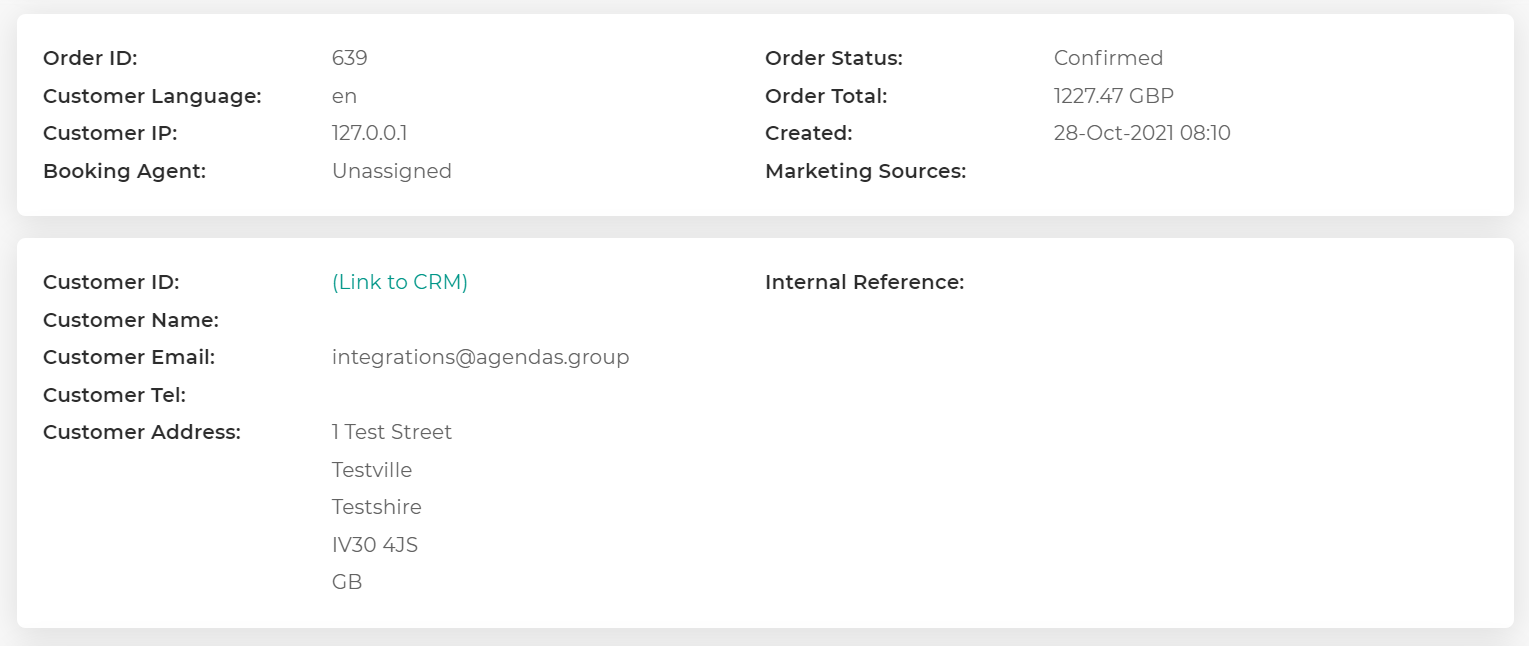This screenshot has height=646, width=1529.
Task: Click the Customer IP value 127.0.0.1
Action: click(369, 133)
